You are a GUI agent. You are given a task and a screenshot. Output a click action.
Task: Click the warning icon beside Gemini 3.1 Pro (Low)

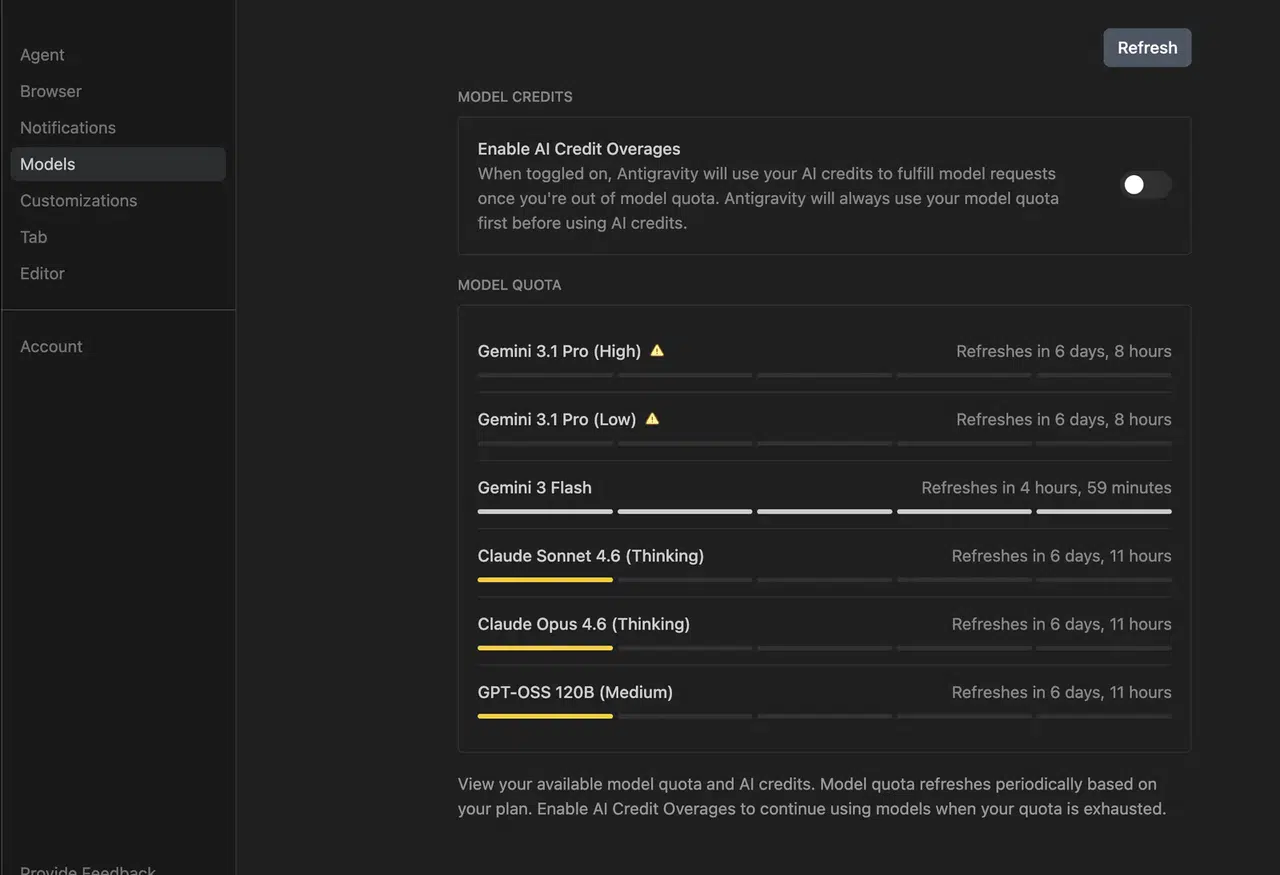(x=652, y=419)
